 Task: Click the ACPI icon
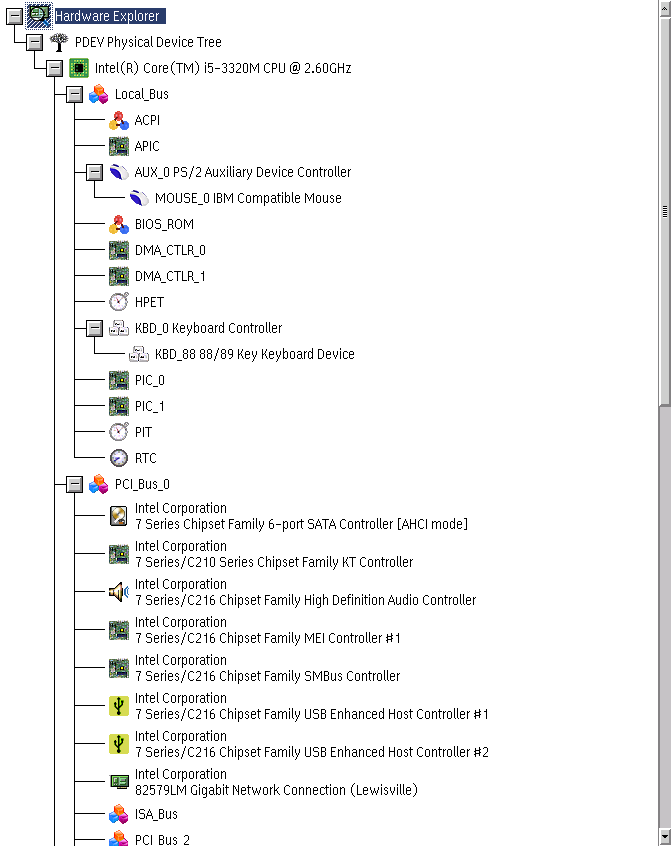coord(119,120)
